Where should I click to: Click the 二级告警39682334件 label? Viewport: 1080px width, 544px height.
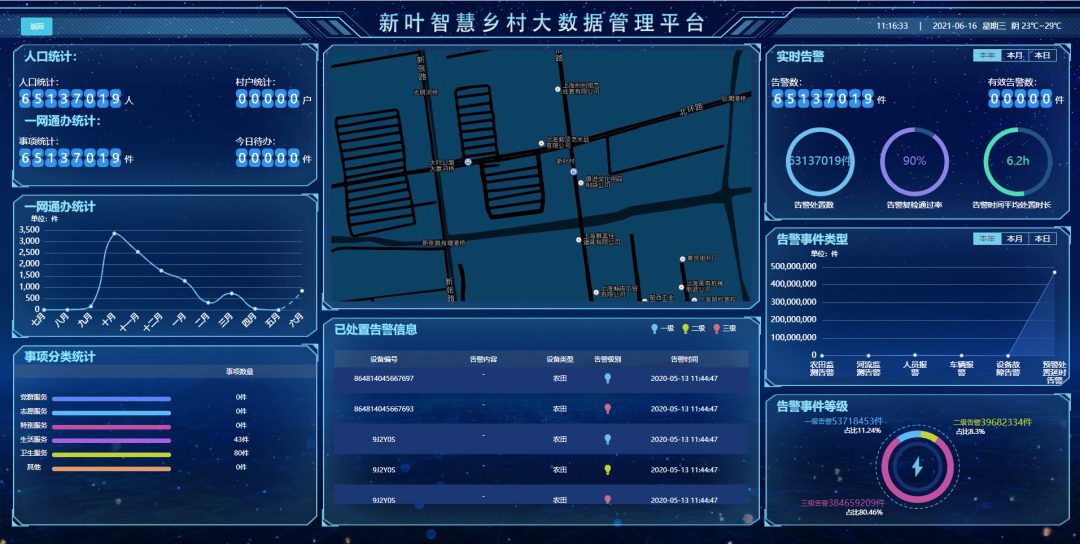coord(993,421)
